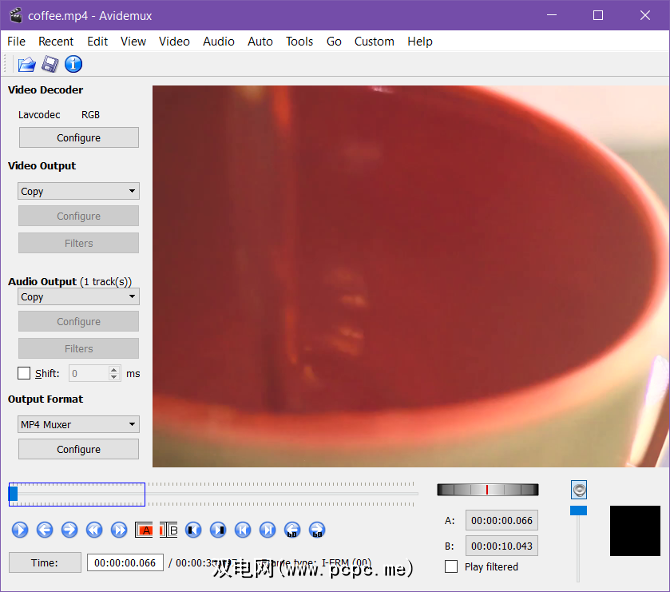Viewport: 670px width, 592px height.
Task: Enable the Play filtered checkbox
Action: 452,566
